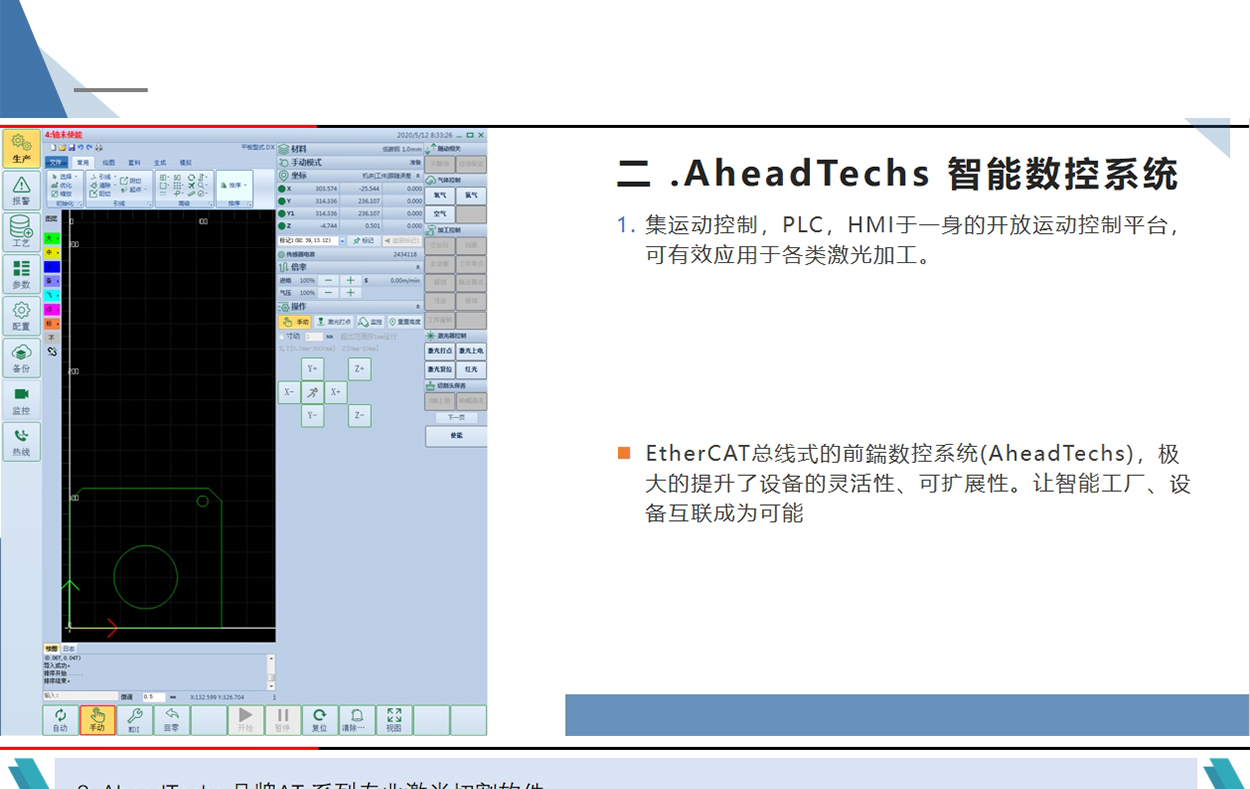The width and height of the screenshot is (1250, 789).
Task: Toggle the 手动 manual mode button in the bottom bar
Action: (97, 720)
